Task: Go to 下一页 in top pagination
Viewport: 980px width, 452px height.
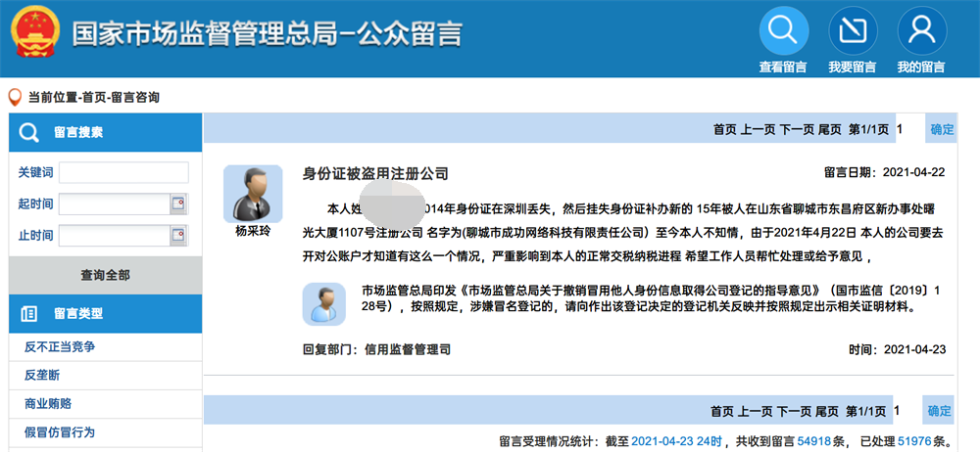Action: pos(796,129)
